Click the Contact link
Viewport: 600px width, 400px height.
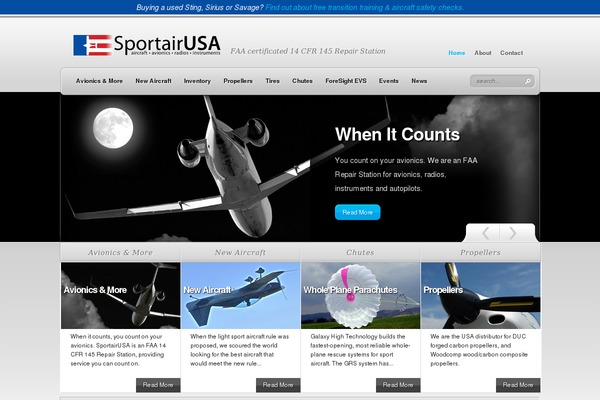[512, 53]
